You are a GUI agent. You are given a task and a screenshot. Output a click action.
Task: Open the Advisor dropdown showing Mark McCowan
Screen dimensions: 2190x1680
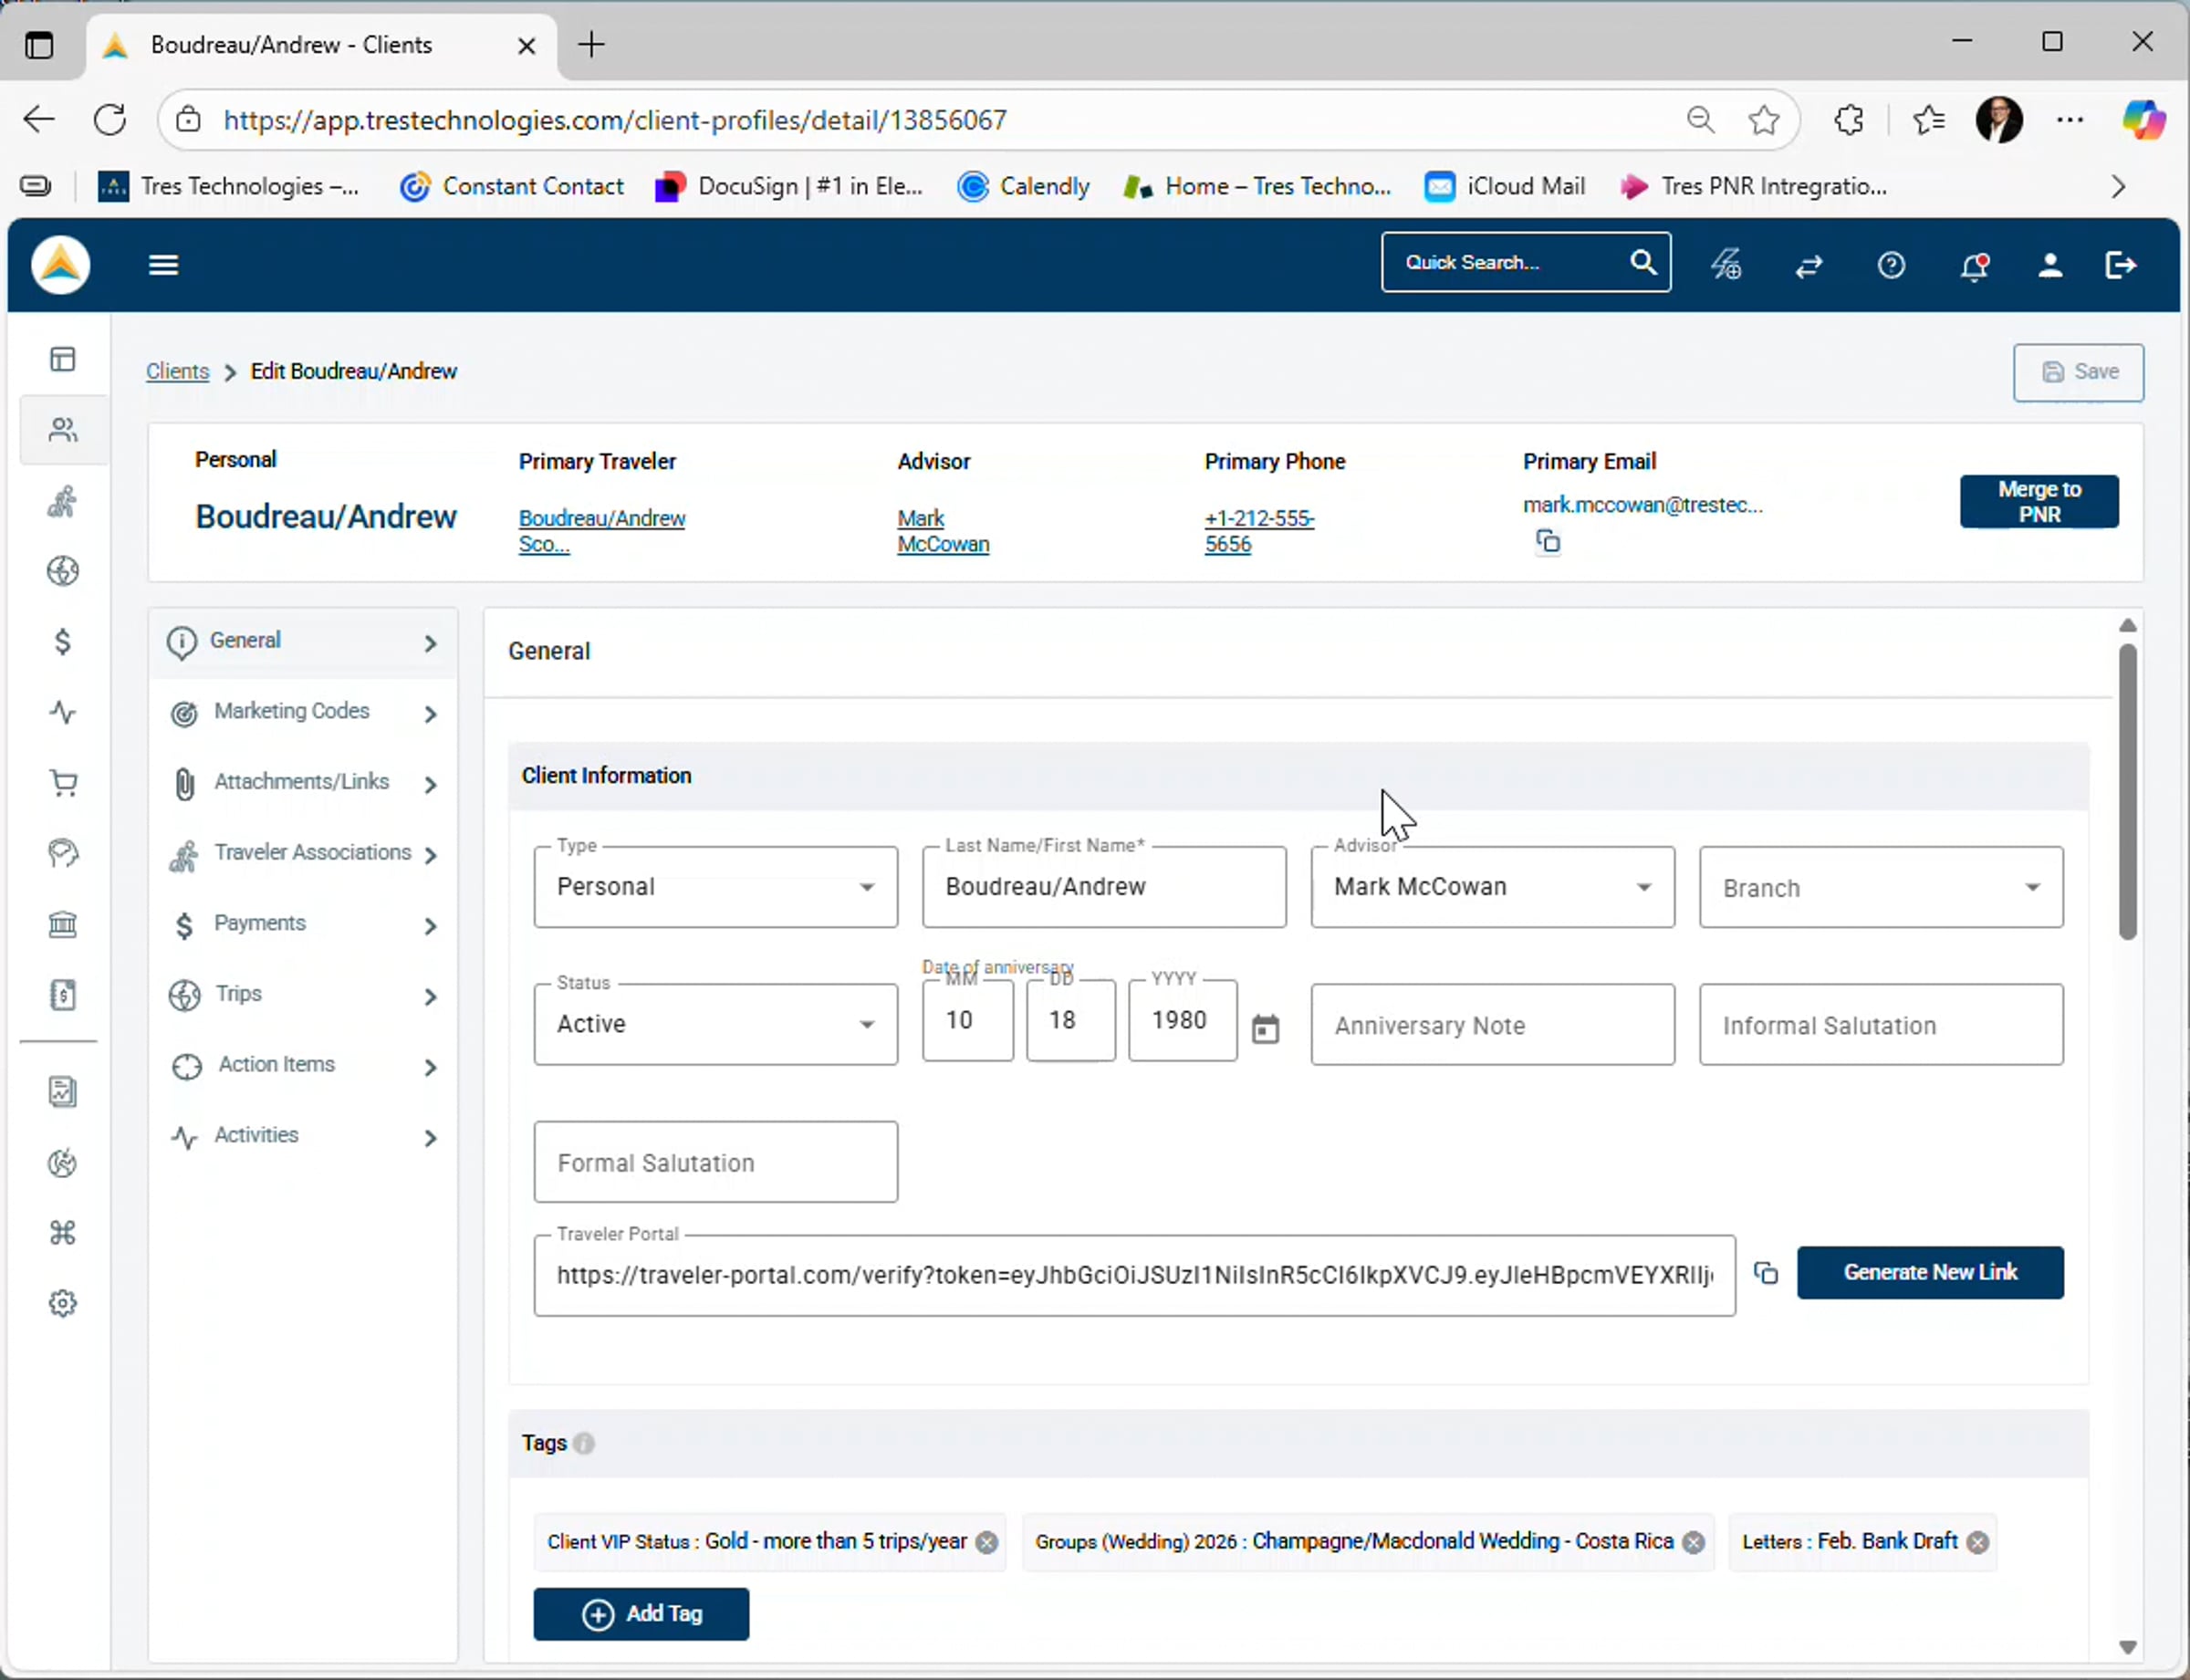coord(1492,887)
